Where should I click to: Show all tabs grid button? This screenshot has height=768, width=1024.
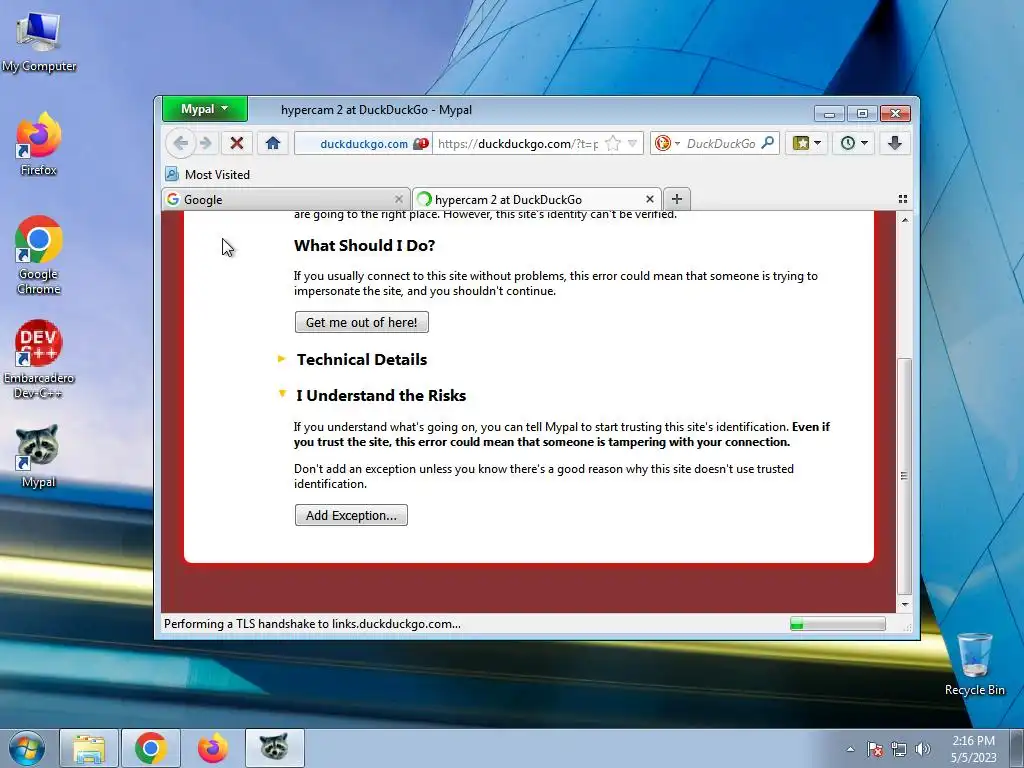(x=903, y=199)
